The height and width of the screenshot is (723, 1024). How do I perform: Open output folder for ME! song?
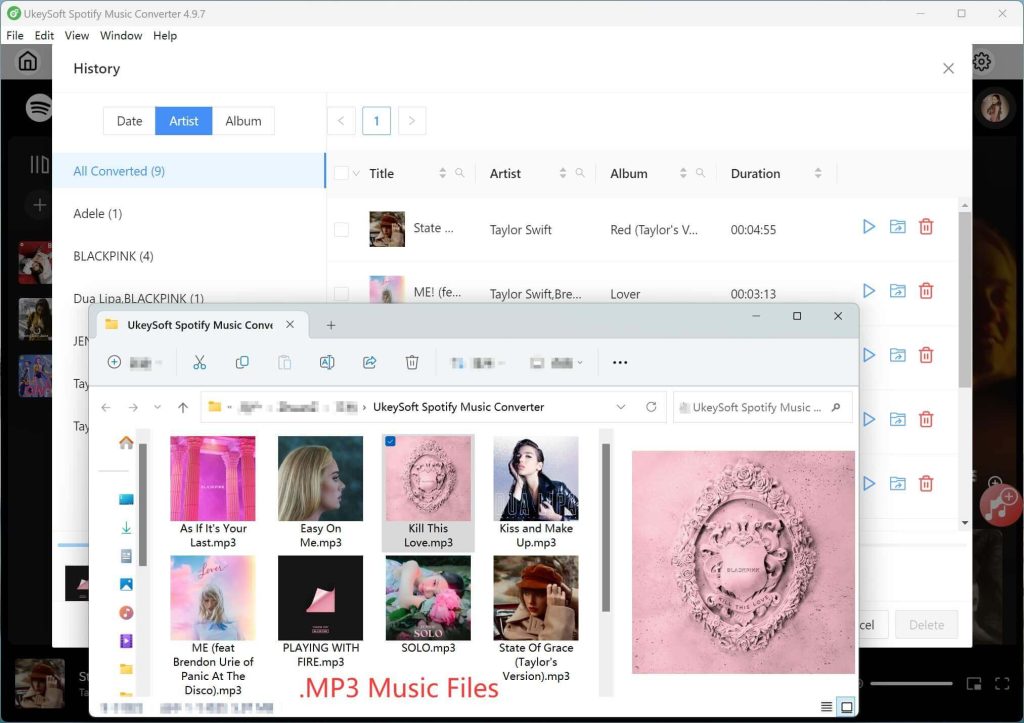tap(897, 290)
